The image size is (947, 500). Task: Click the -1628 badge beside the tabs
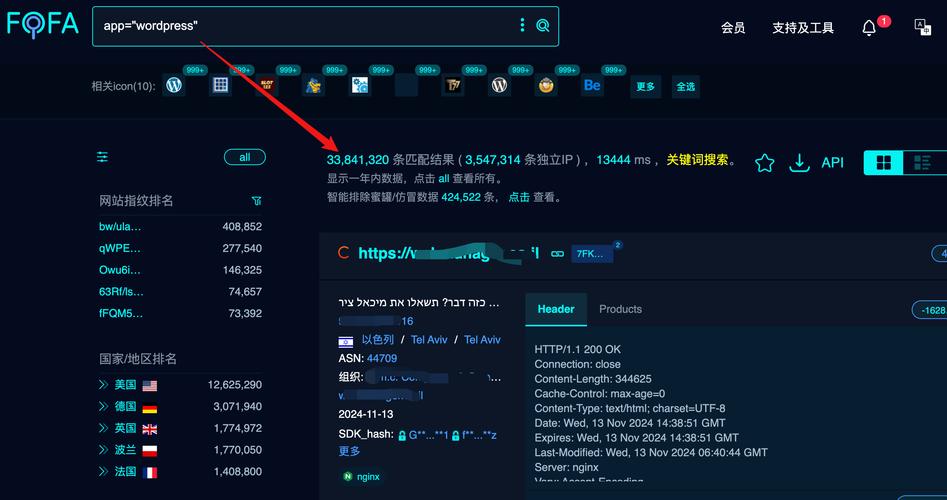point(930,310)
